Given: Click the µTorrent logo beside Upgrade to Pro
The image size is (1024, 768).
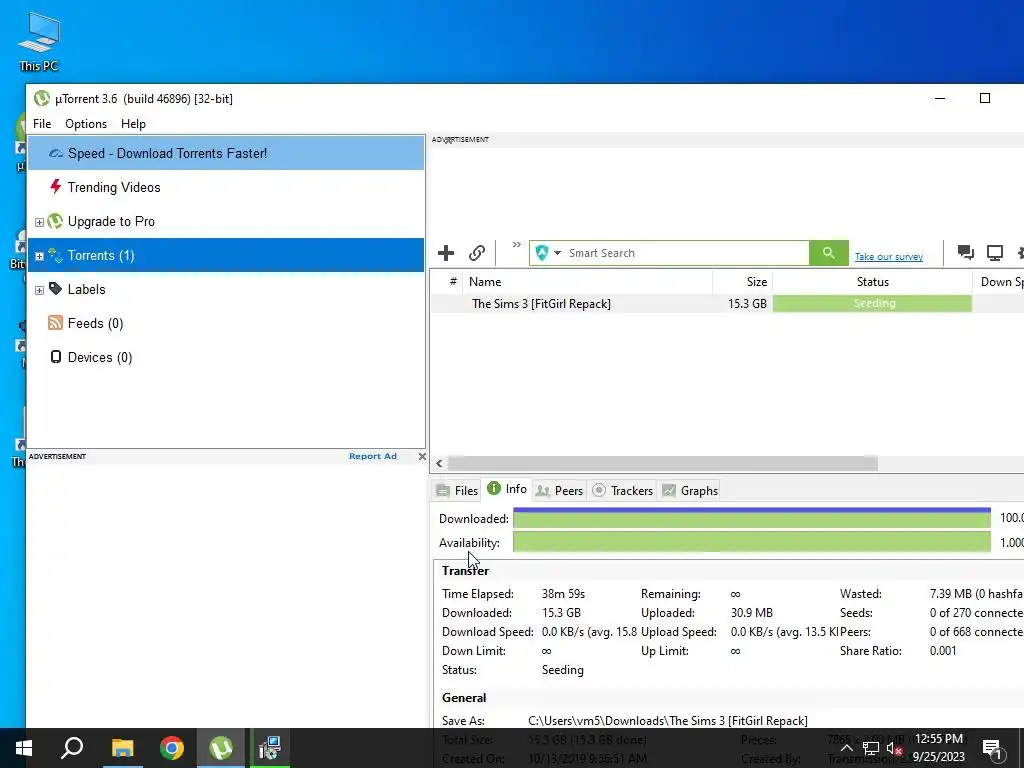Looking at the screenshot, I should pyautogui.click(x=56, y=221).
